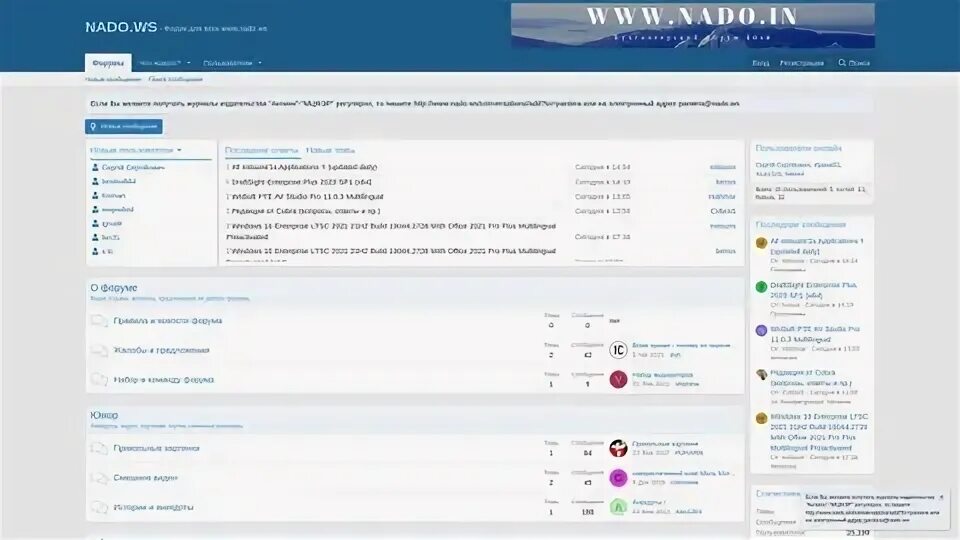Screen dimensions: 960x540
Task: Open the fifth user in new users list
Action: (111, 223)
